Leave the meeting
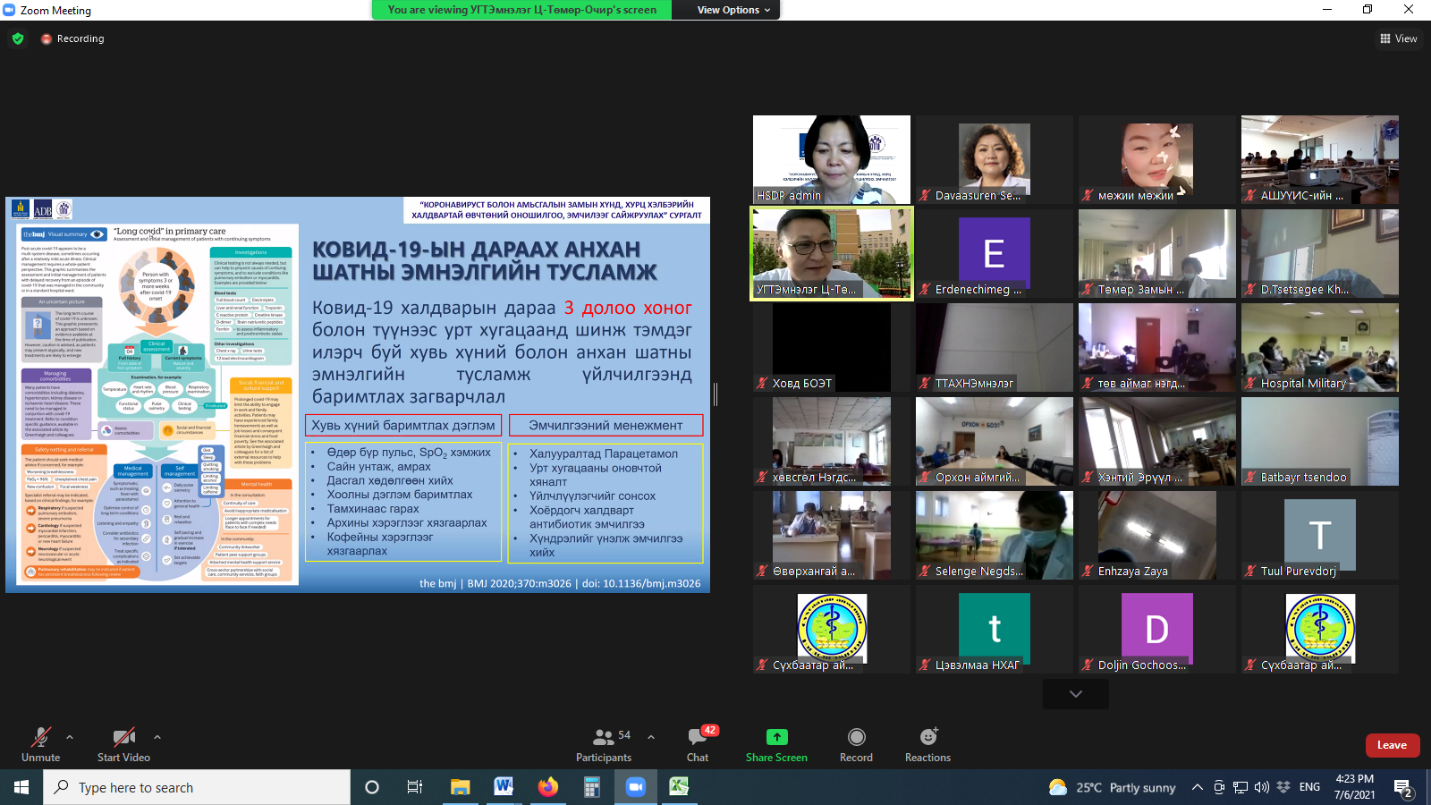This screenshot has height=805, width=1431. click(x=1391, y=745)
